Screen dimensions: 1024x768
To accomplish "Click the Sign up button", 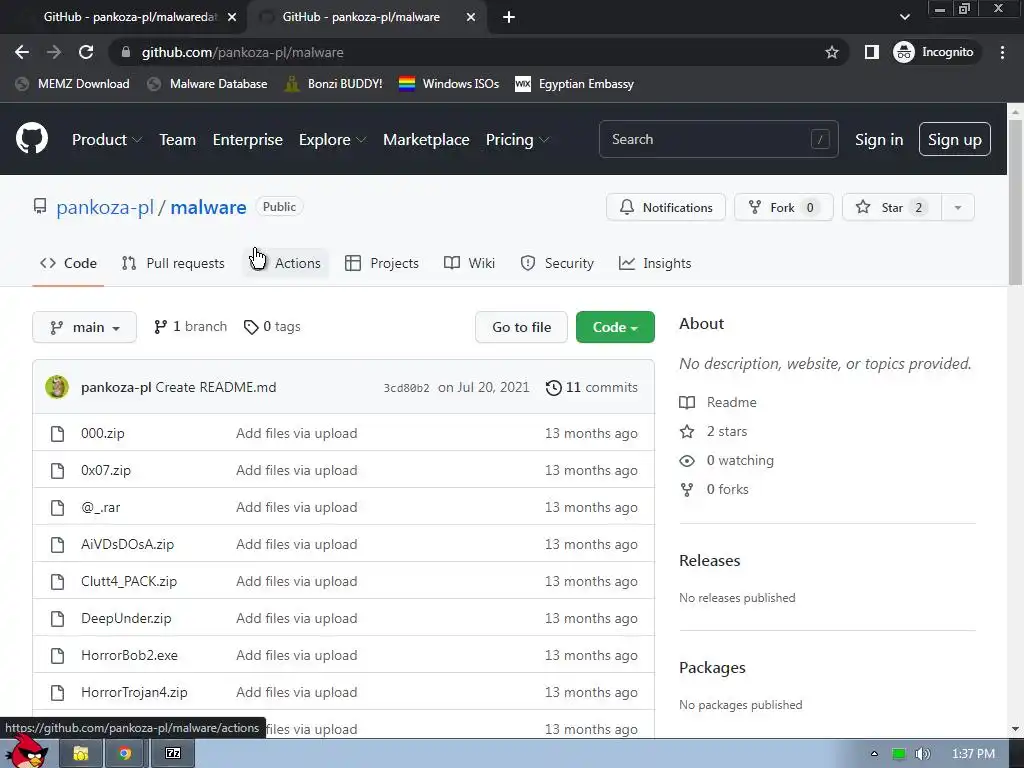I will pyautogui.click(x=954, y=139).
